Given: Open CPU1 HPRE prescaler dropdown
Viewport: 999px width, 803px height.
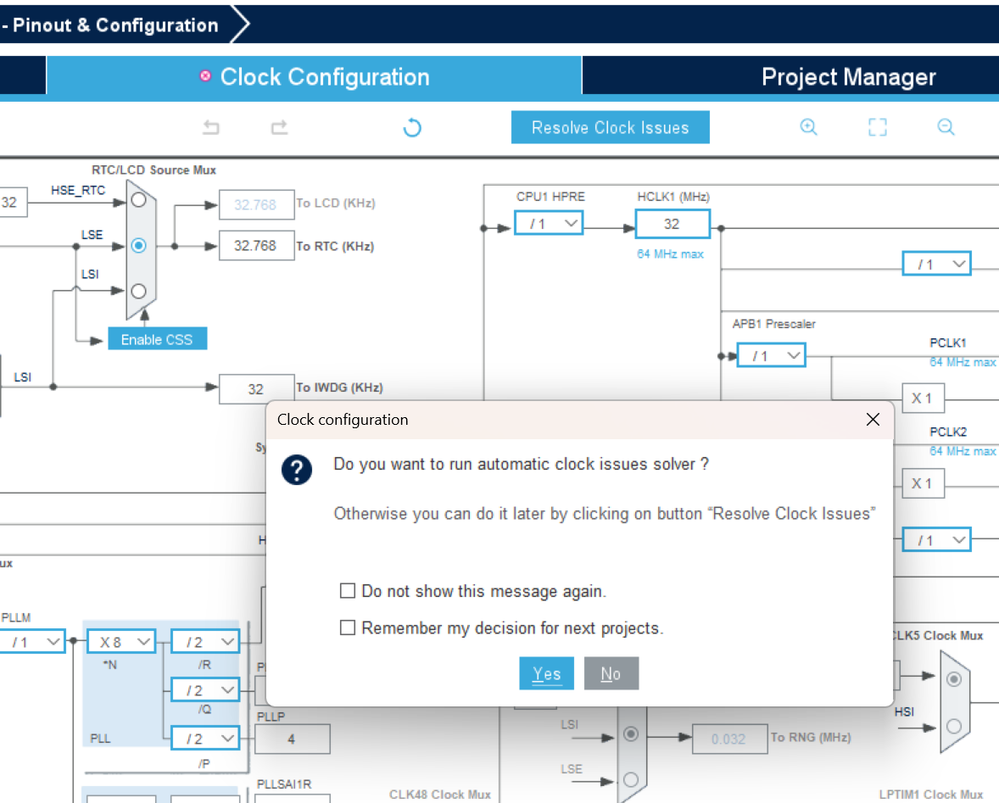Looking at the screenshot, I should click(549, 224).
